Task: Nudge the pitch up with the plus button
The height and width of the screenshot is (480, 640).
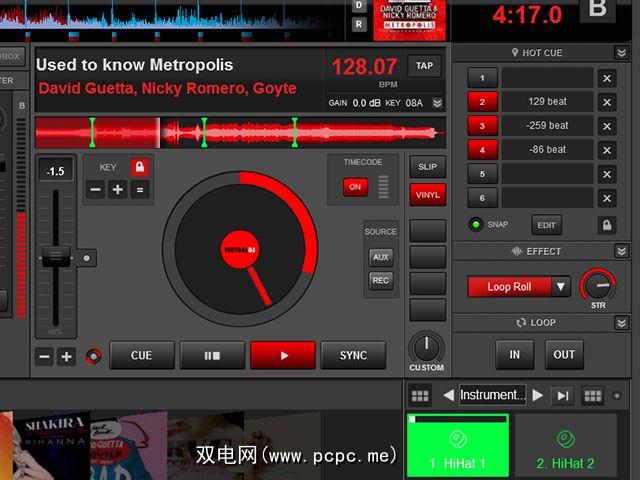Action: [x=66, y=356]
